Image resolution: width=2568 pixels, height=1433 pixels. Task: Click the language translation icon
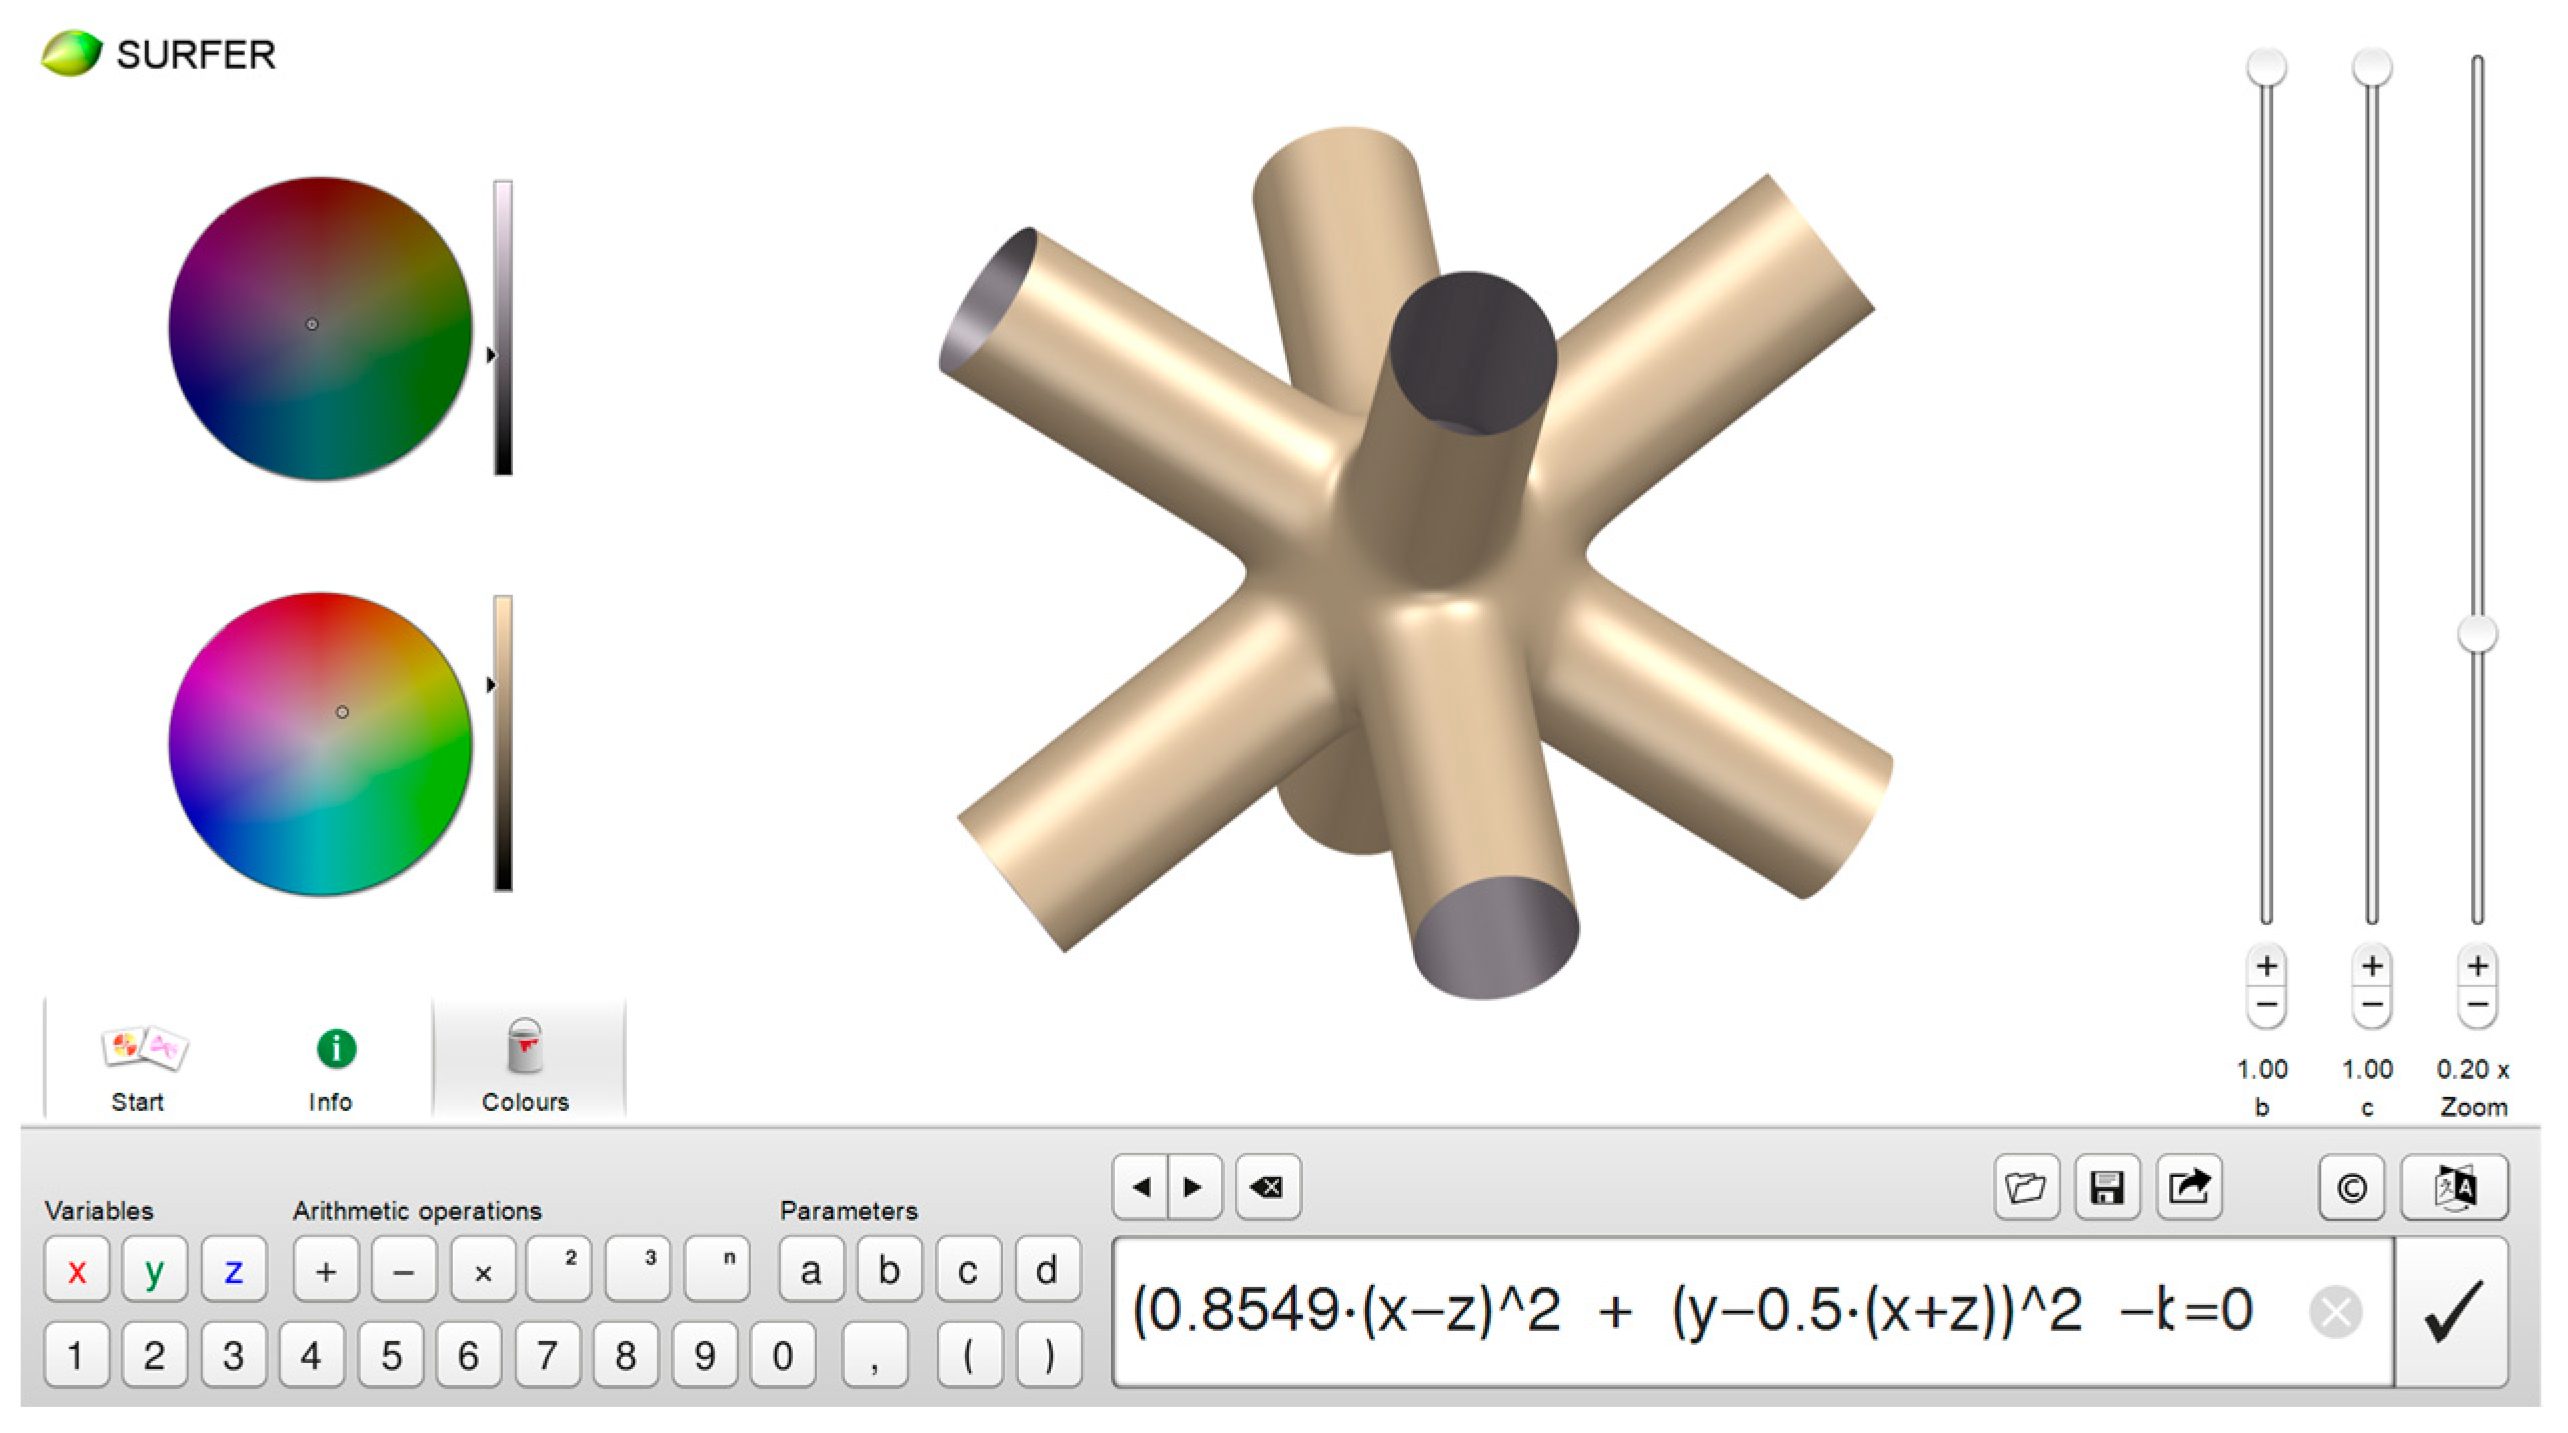point(2453,1187)
